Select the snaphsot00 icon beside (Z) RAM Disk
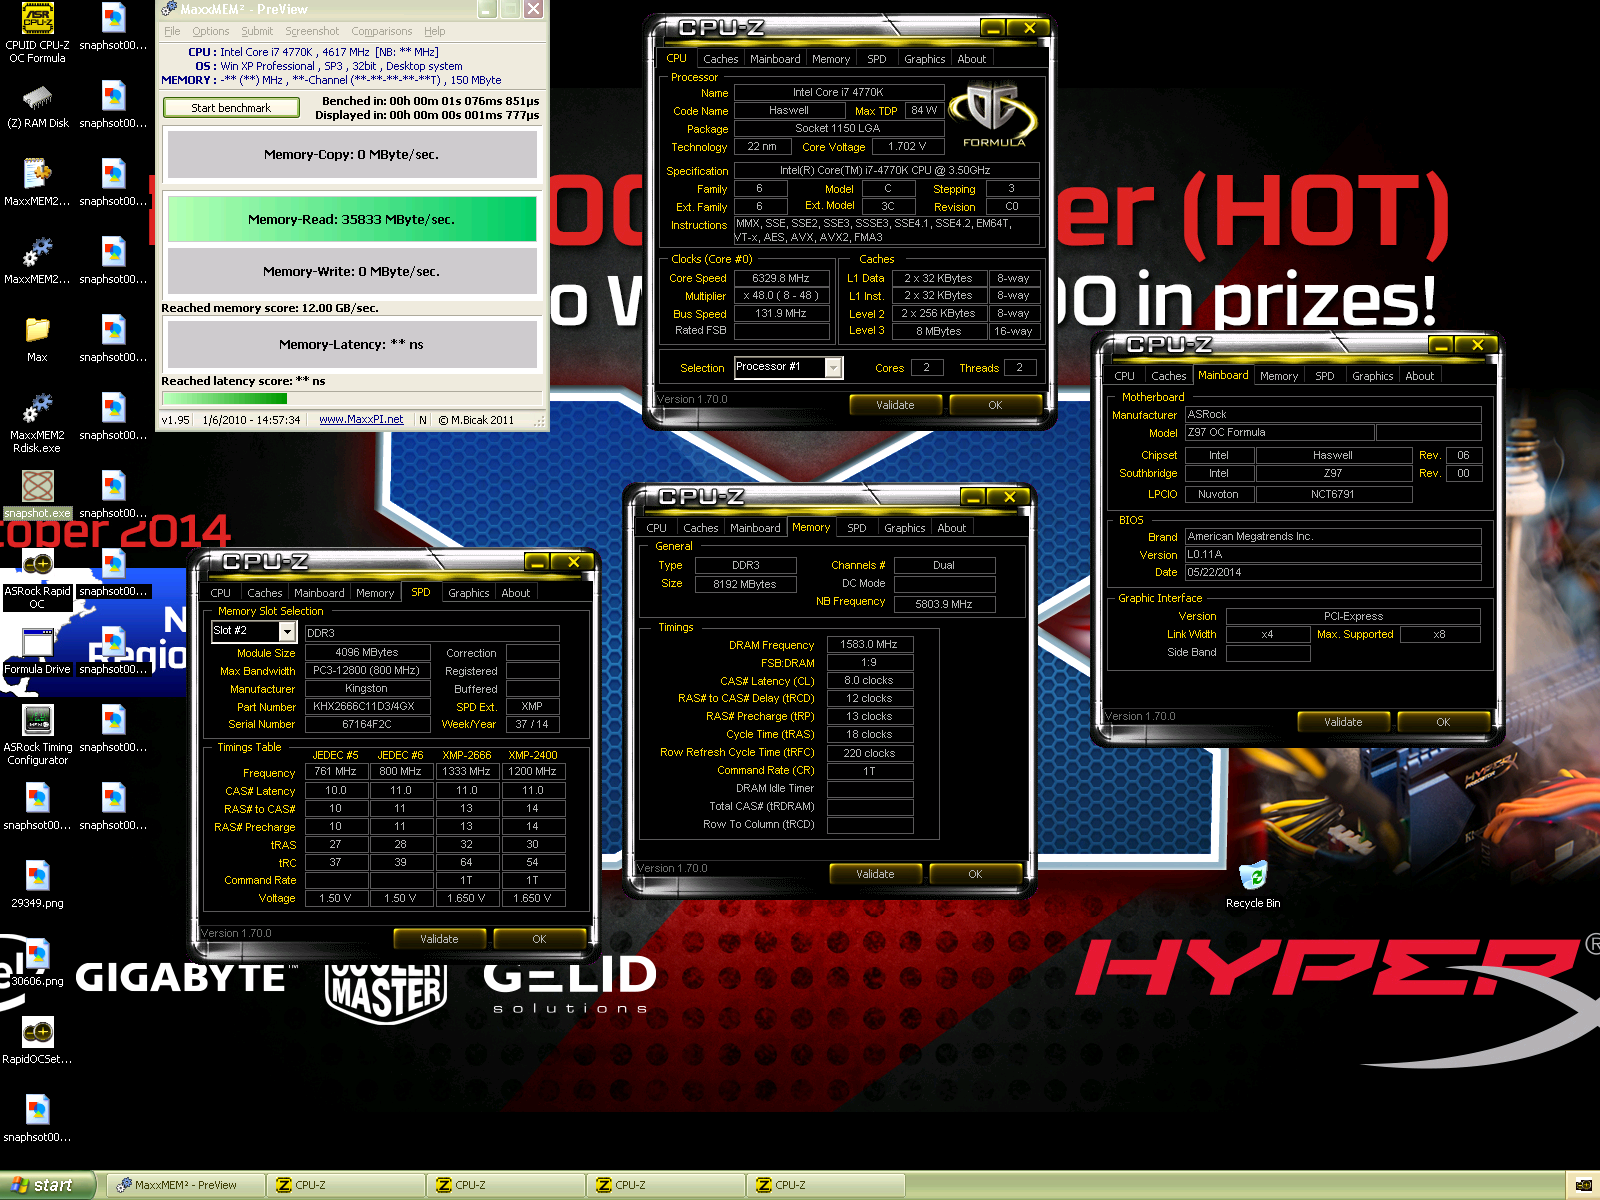Image resolution: width=1600 pixels, height=1200 pixels. [x=113, y=105]
